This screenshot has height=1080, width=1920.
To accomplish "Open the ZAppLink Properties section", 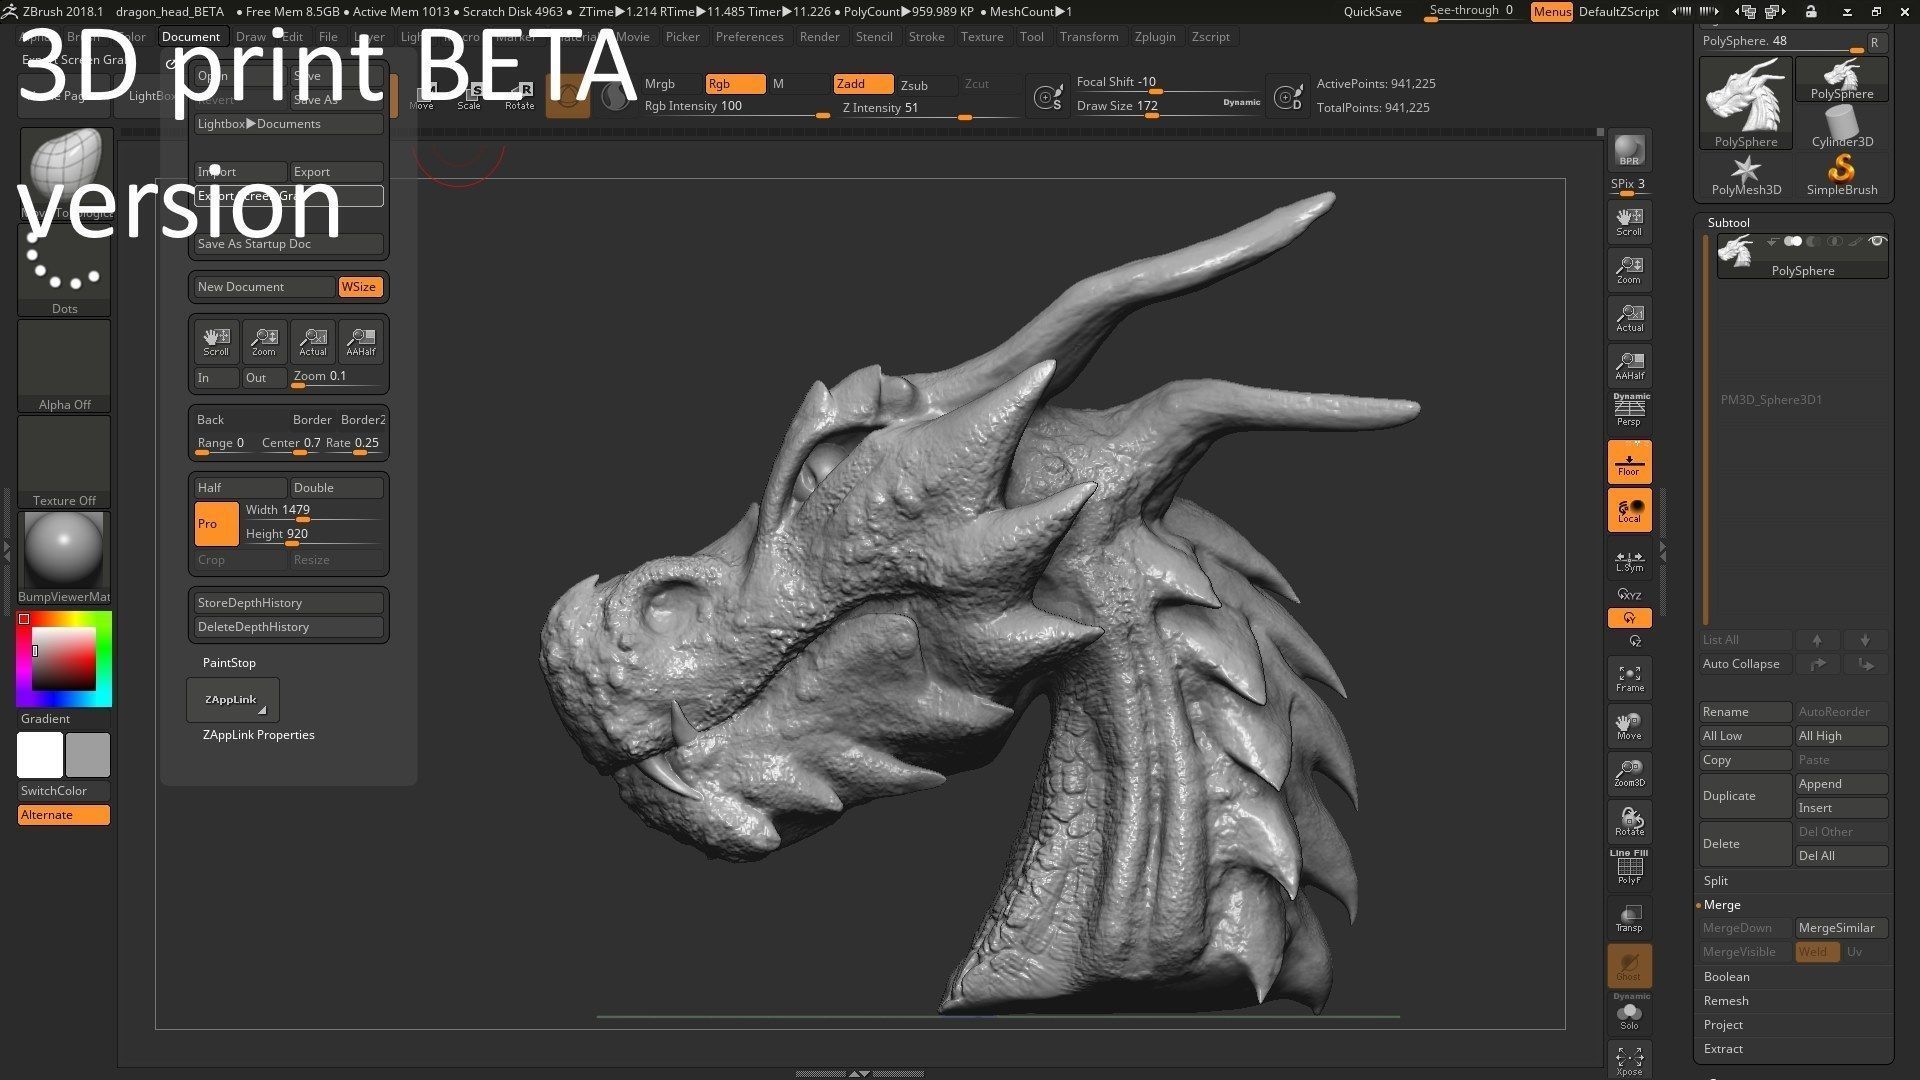I will (258, 735).
